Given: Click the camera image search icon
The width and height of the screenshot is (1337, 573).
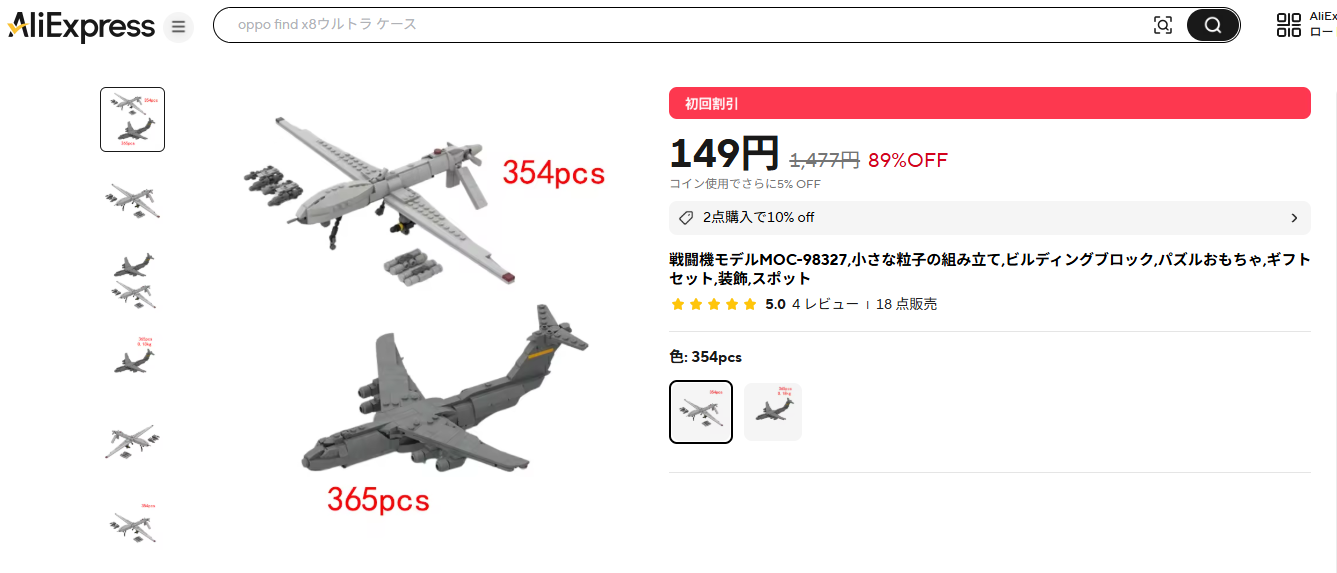Looking at the screenshot, I should (1162, 25).
